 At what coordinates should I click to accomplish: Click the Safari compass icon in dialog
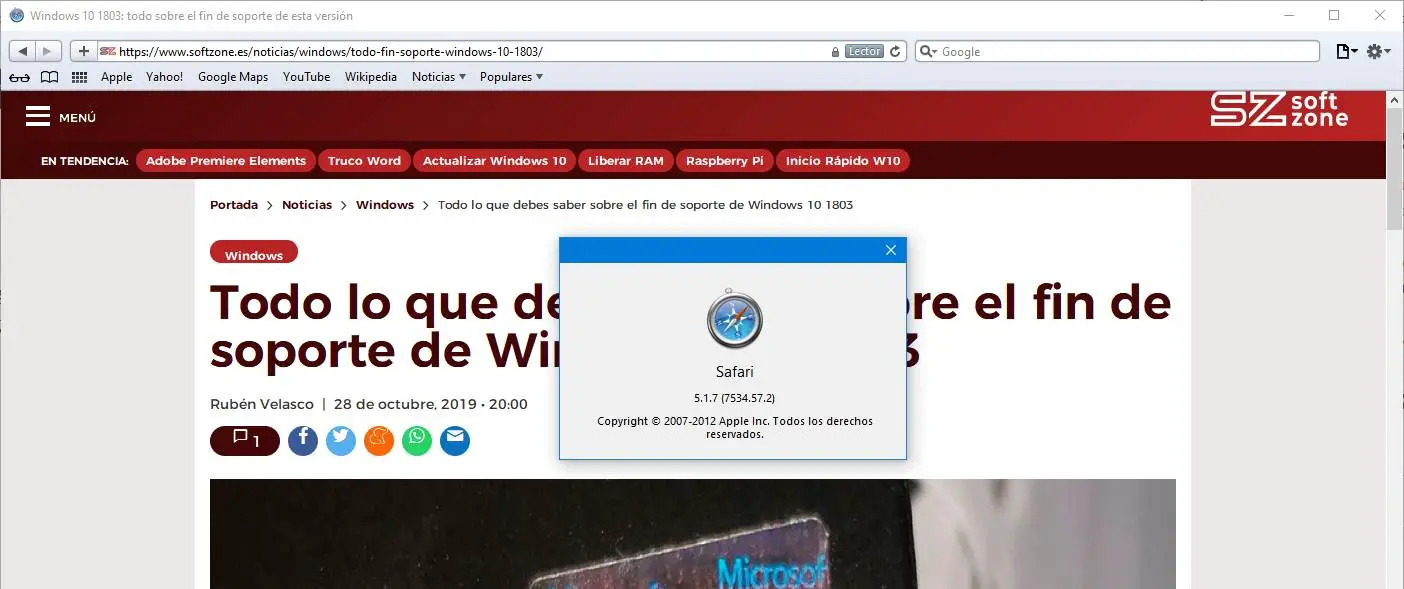734,320
